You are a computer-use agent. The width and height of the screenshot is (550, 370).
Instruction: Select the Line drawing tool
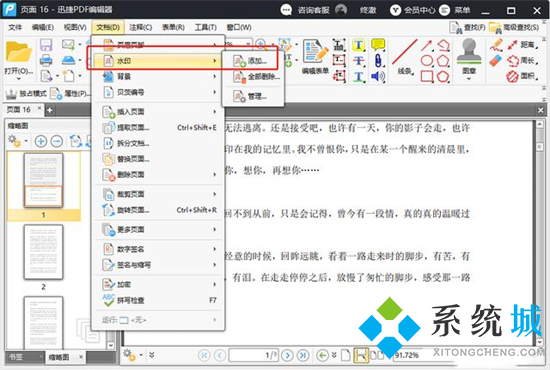tap(404, 52)
